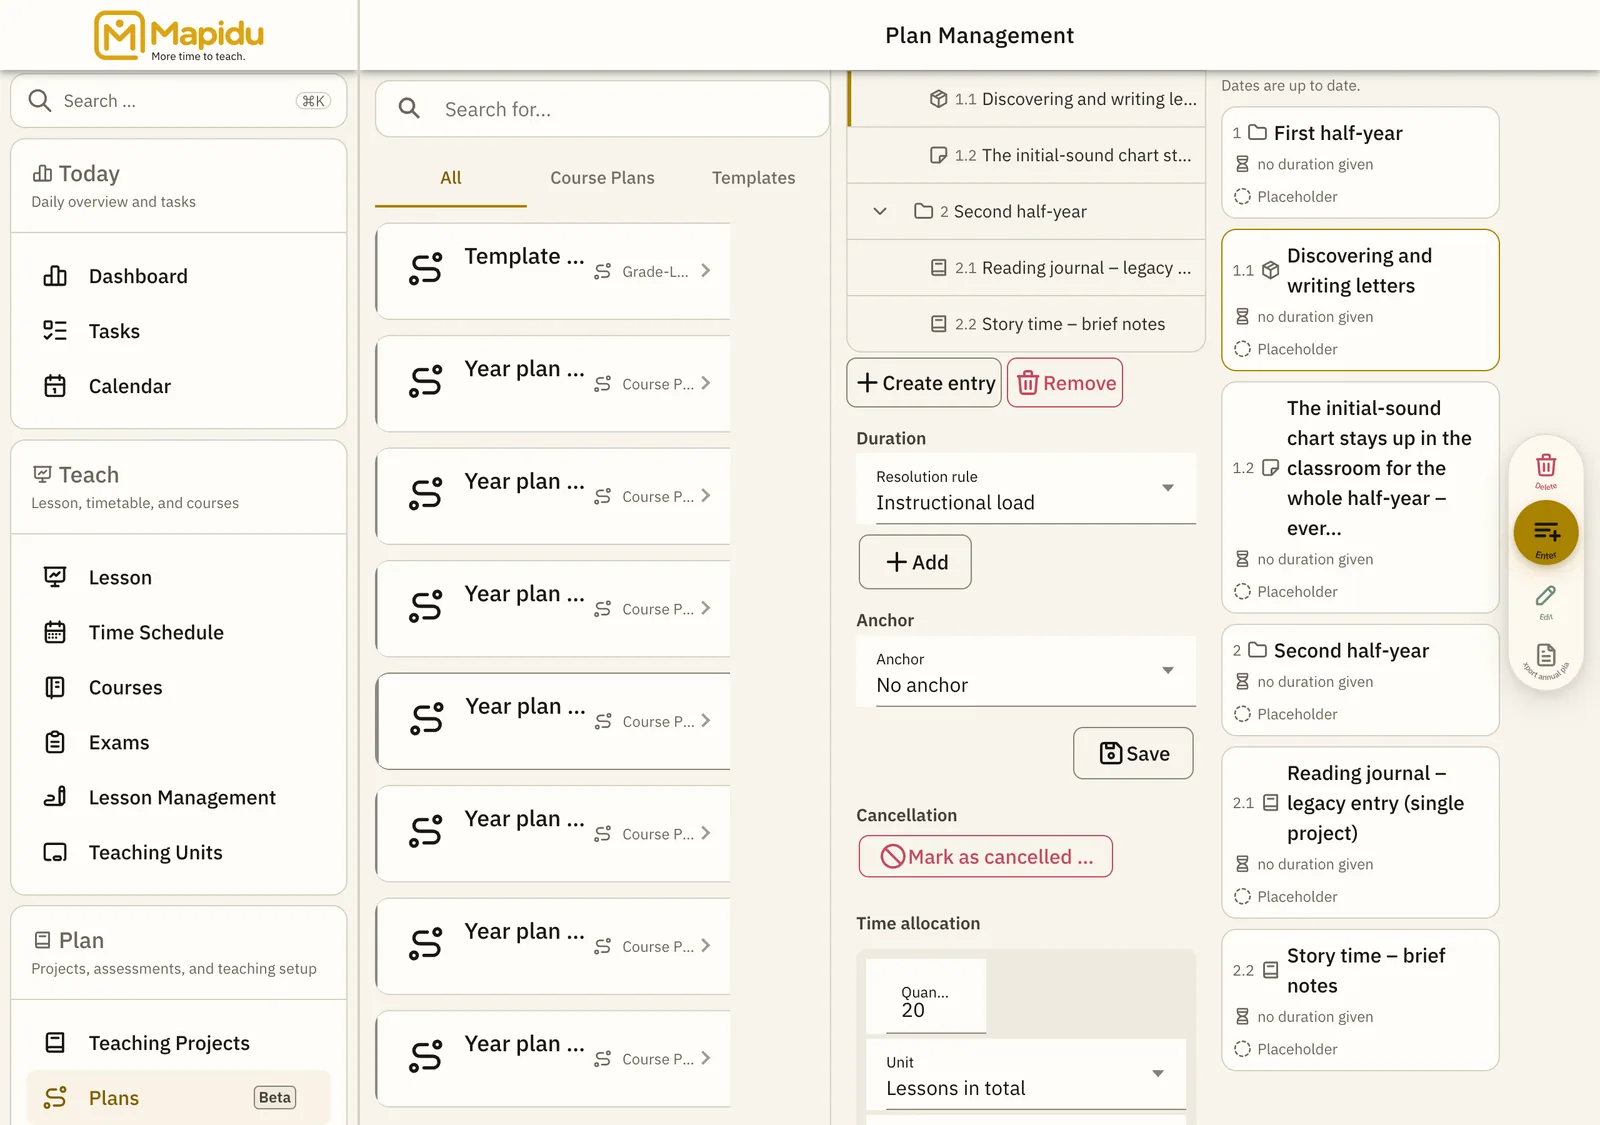Select the First half-year card
1600x1125 pixels.
click(1360, 163)
